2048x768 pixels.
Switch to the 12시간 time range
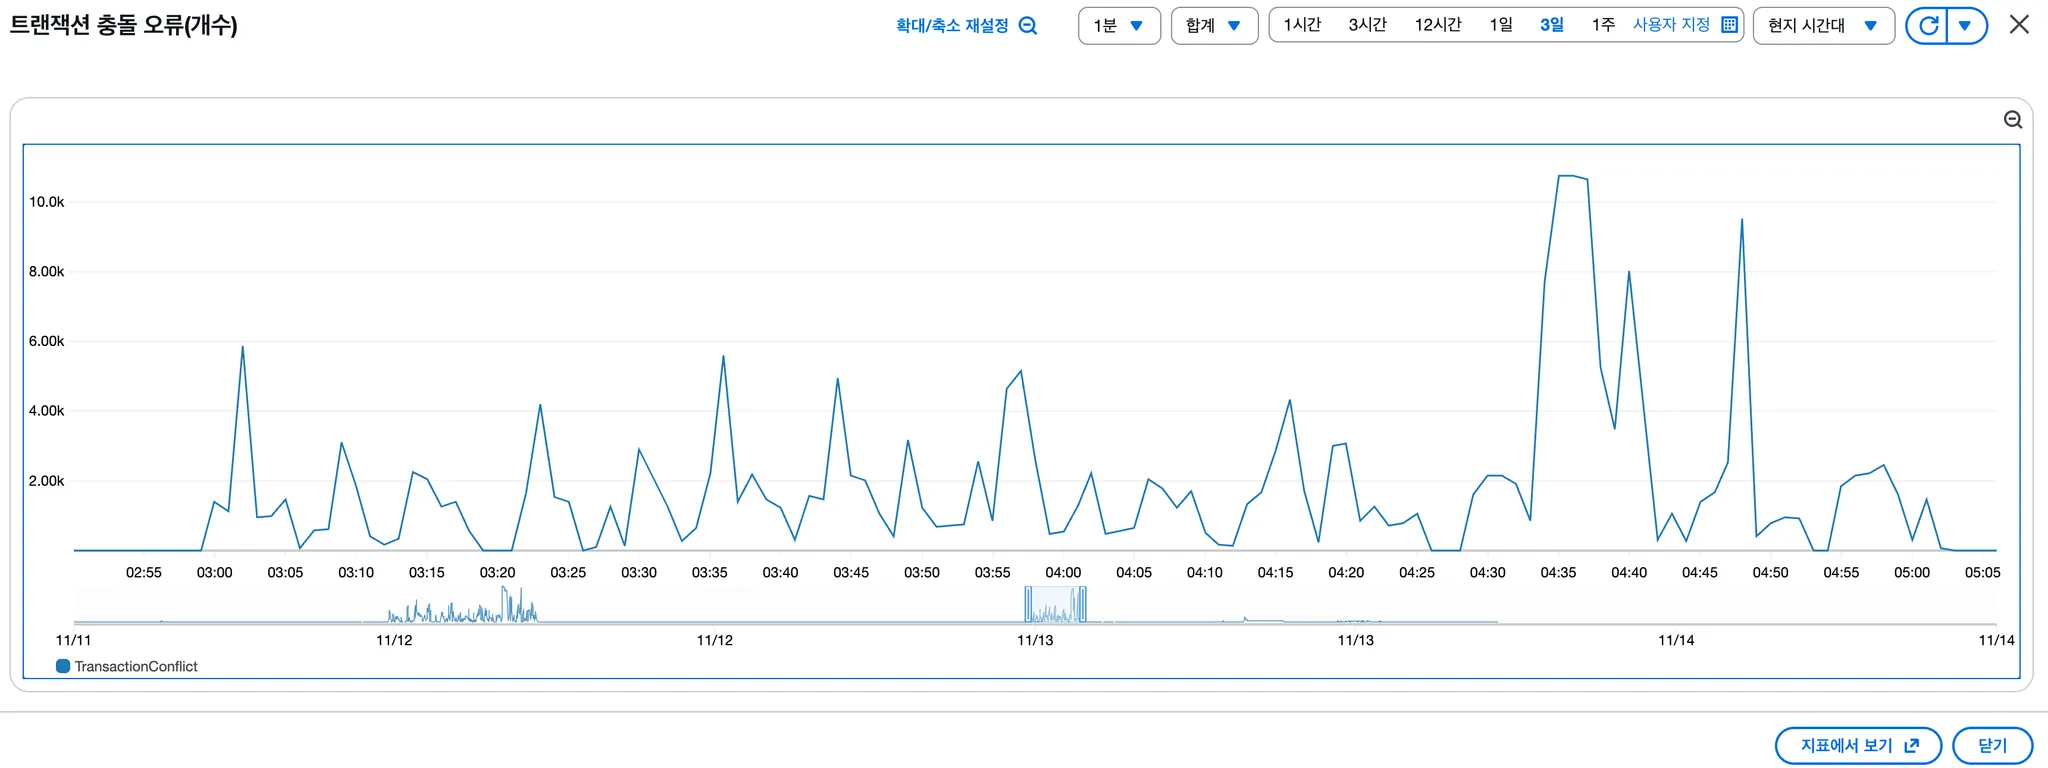coord(1437,25)
